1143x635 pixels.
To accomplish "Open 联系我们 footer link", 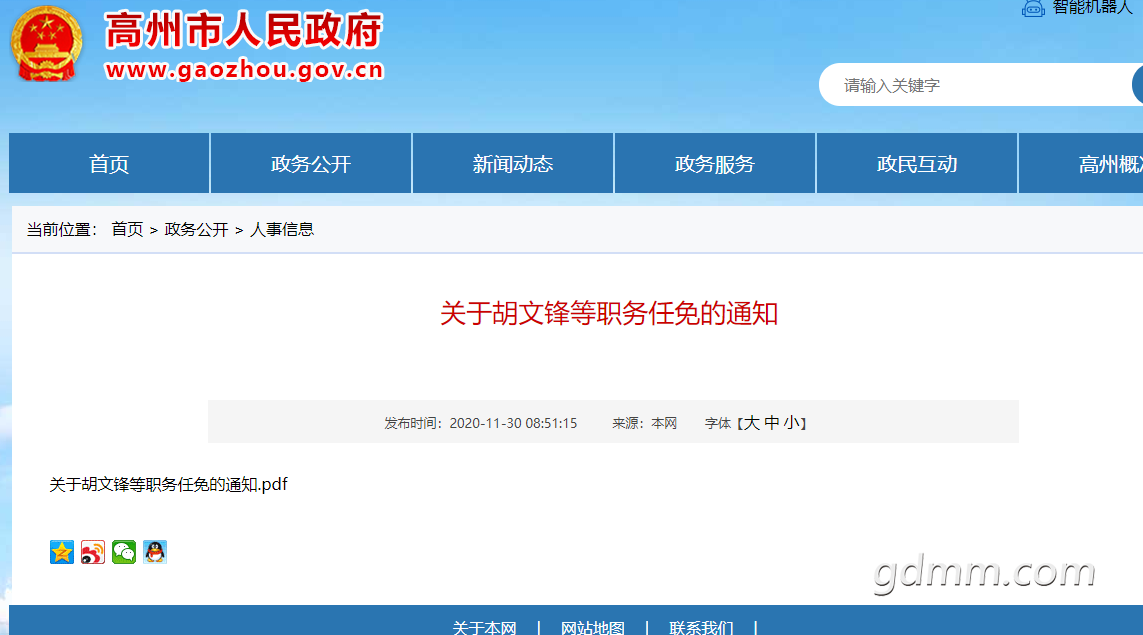I will pyautogui.click(x=701, y=628).
